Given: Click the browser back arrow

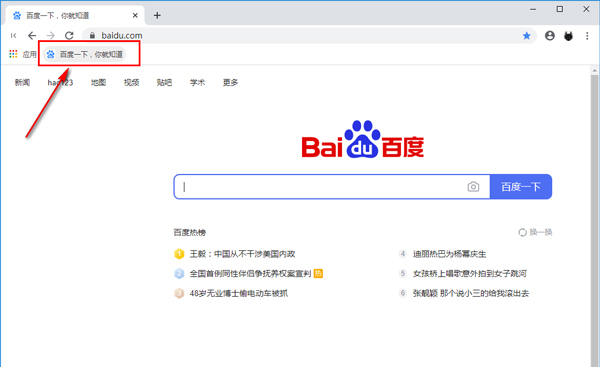Looking at the screenshot, I should point(32,36).
